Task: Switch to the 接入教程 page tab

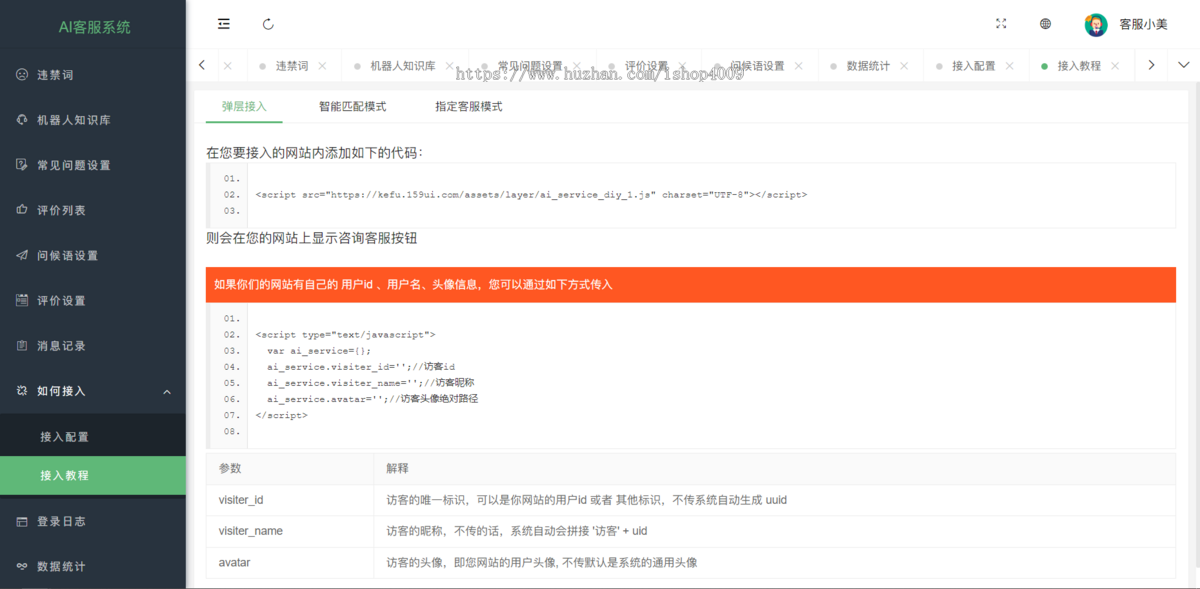Action: tap(1078, 66)
